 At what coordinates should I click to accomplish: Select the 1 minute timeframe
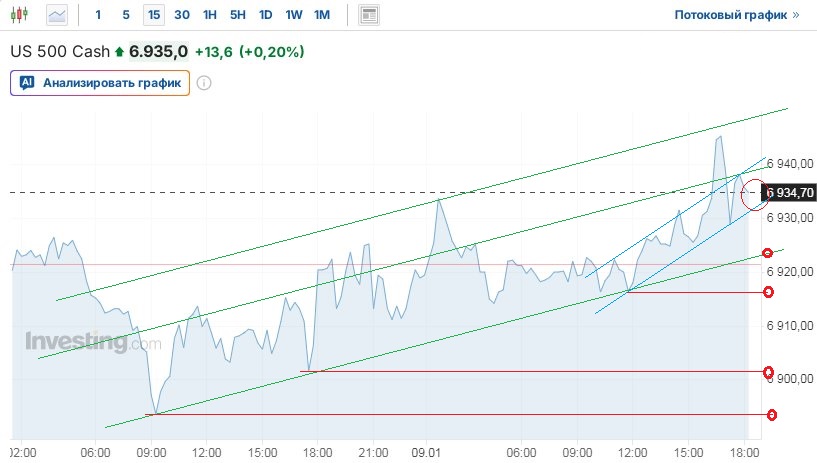(x=97, y=15)
